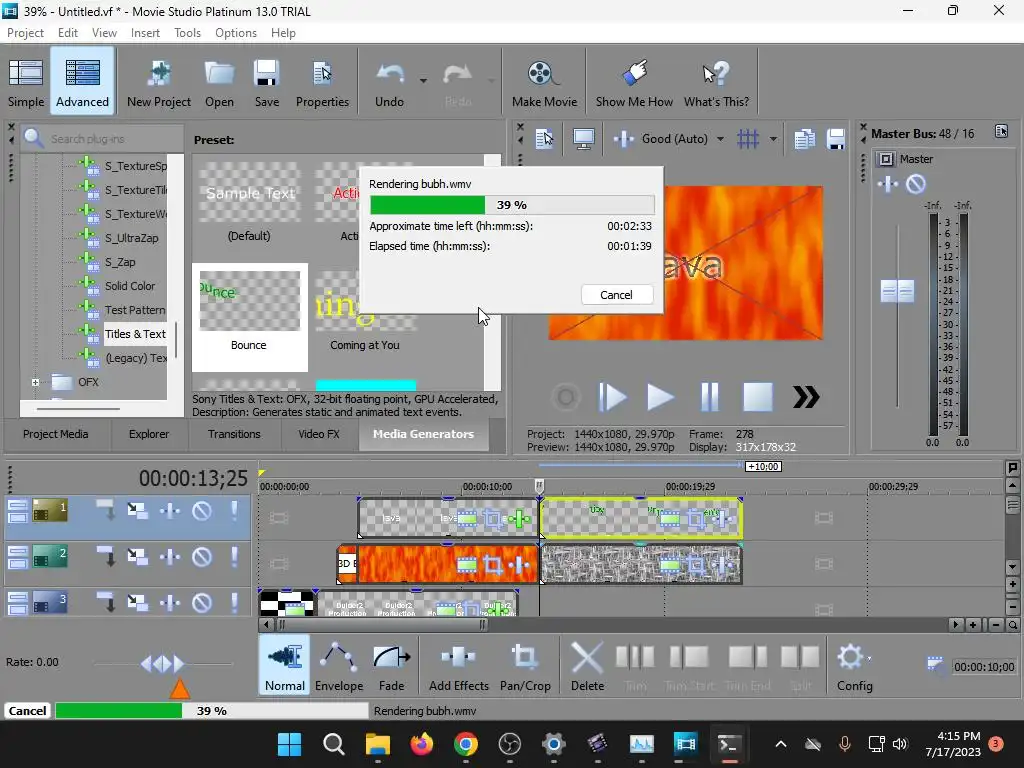Screen dimensions: 1024x768
Task: Open track 2 menu button
Action: point(18,557)
